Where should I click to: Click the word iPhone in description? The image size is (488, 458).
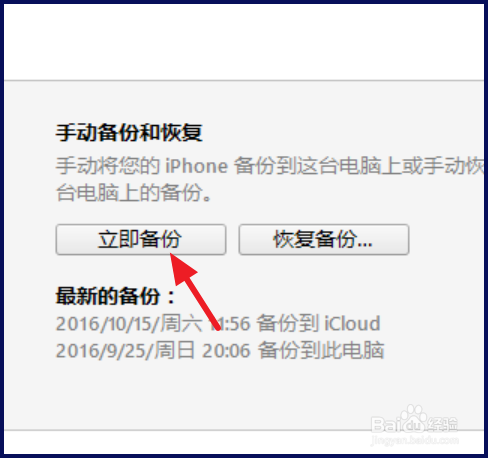pos(197,166)
